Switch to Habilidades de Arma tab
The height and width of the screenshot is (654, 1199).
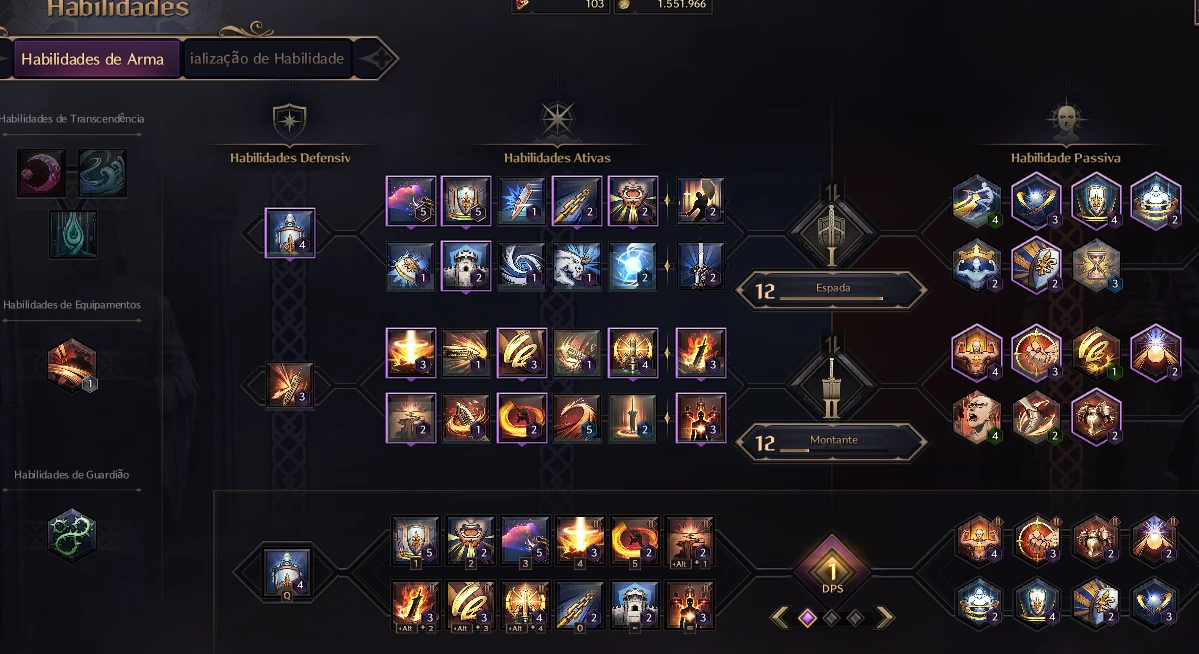click(x=95, y=59)
